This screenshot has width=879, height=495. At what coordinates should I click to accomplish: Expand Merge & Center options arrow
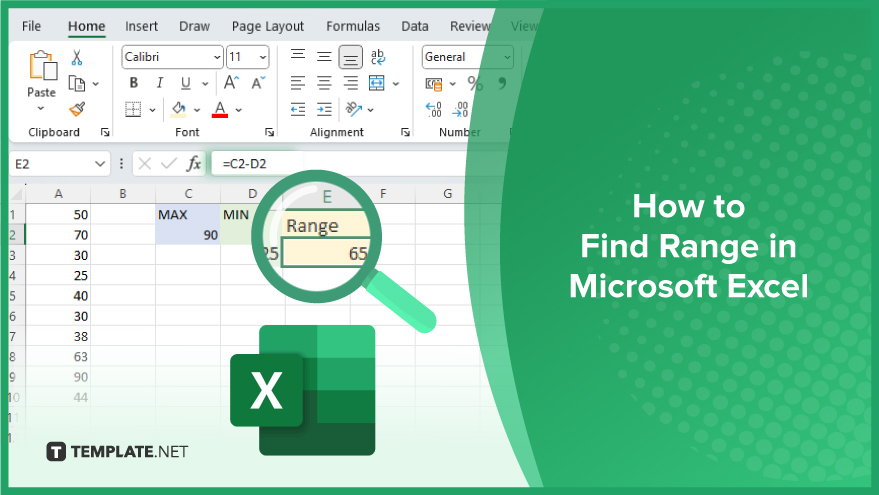[x=396, y=84]
